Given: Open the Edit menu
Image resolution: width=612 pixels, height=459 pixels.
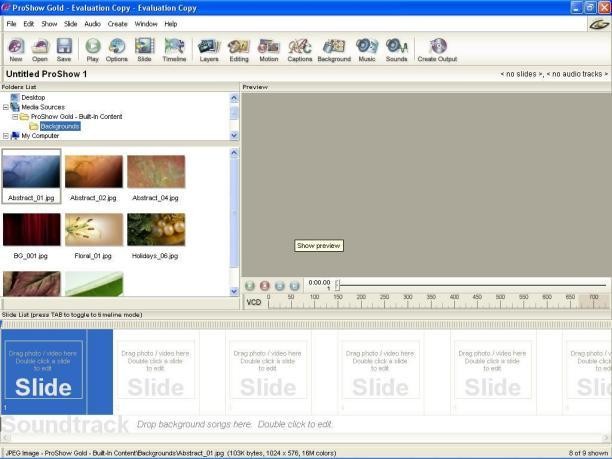Looking at the screenshot, I should pos(28,24).
